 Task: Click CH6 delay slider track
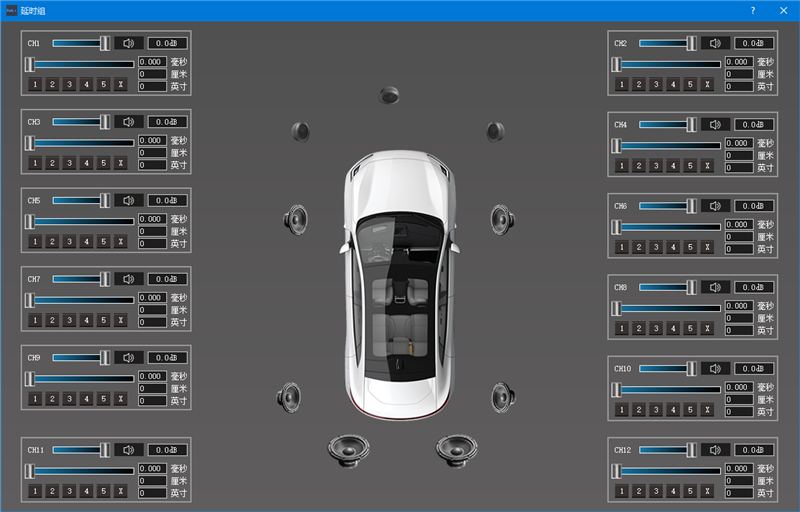click(668, 227)
